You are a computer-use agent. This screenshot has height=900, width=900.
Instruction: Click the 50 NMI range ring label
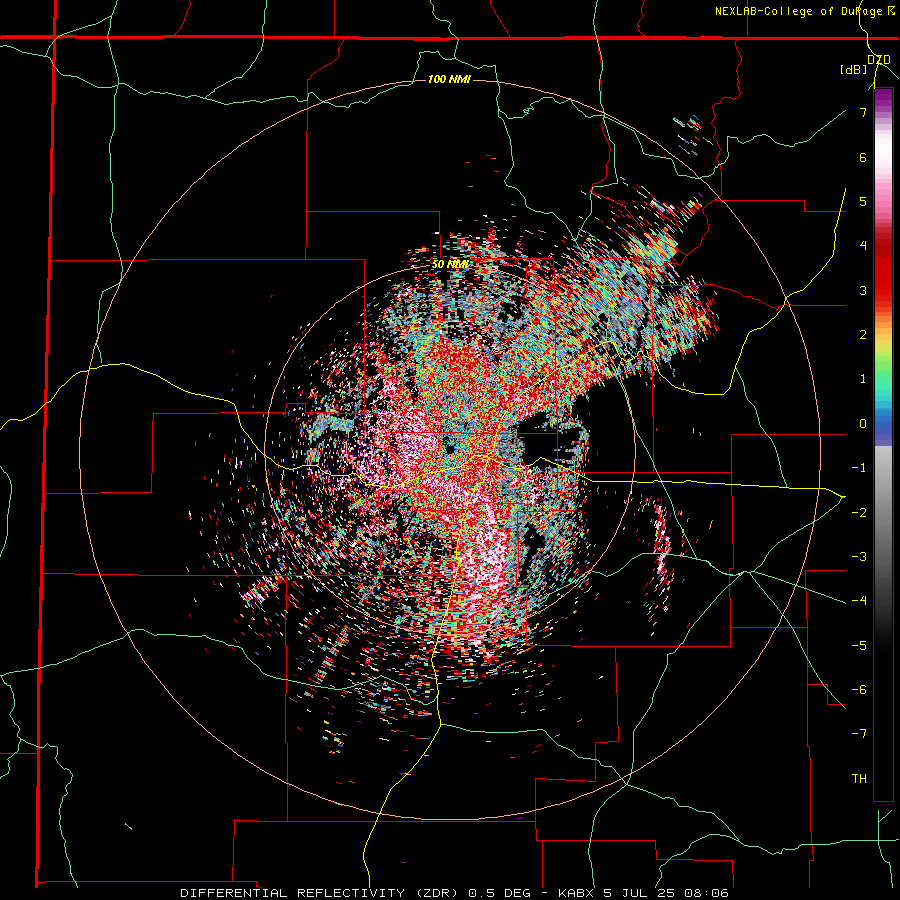(450, 265)
